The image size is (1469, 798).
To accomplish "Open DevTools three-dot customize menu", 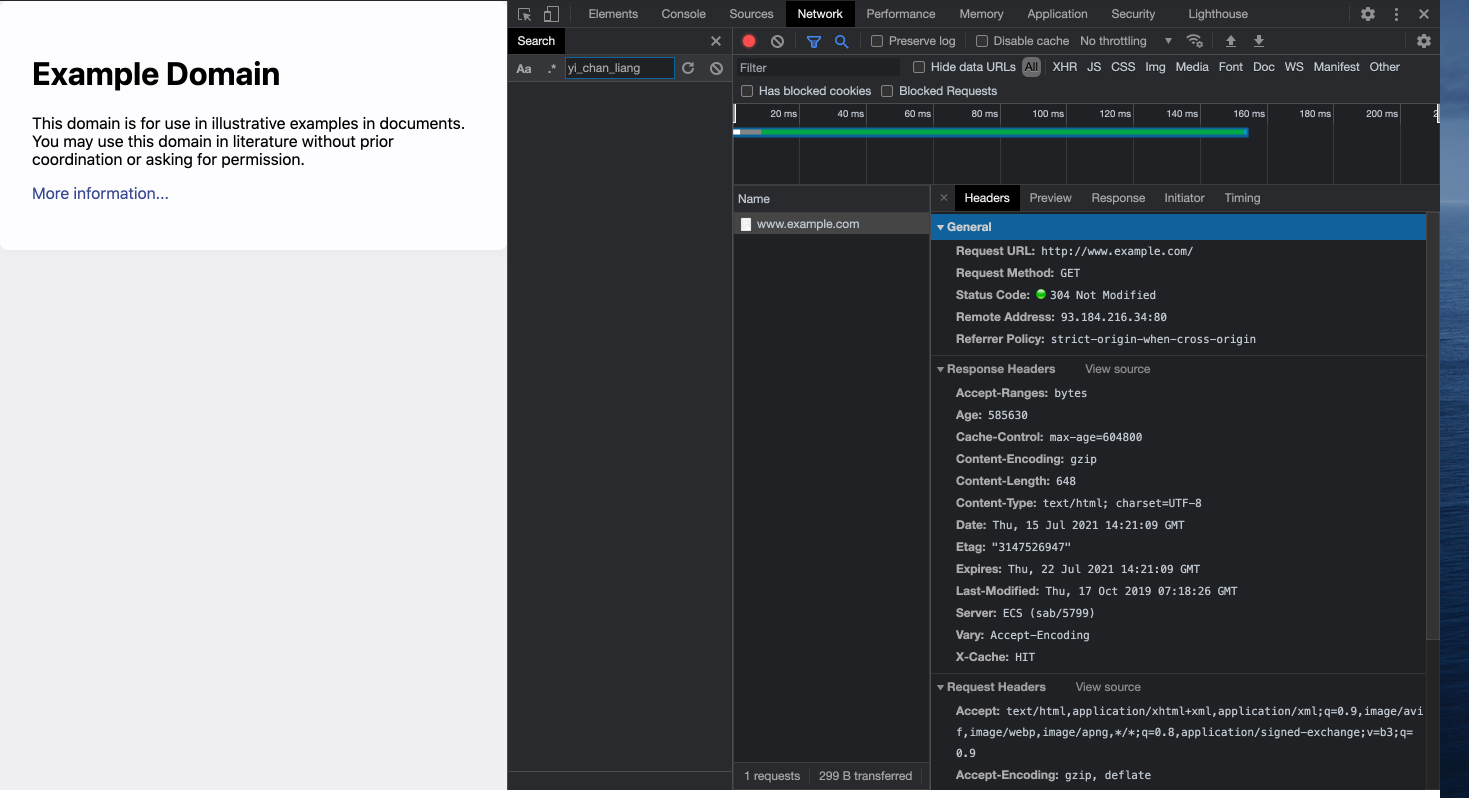I will pos(1396,14).
